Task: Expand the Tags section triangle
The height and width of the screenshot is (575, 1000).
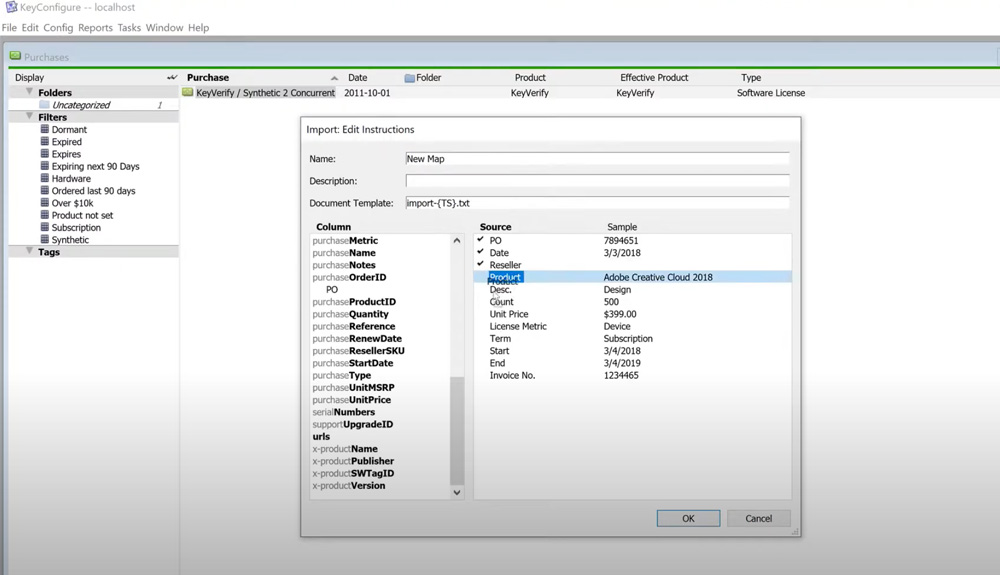Action: tap(29, 251)
